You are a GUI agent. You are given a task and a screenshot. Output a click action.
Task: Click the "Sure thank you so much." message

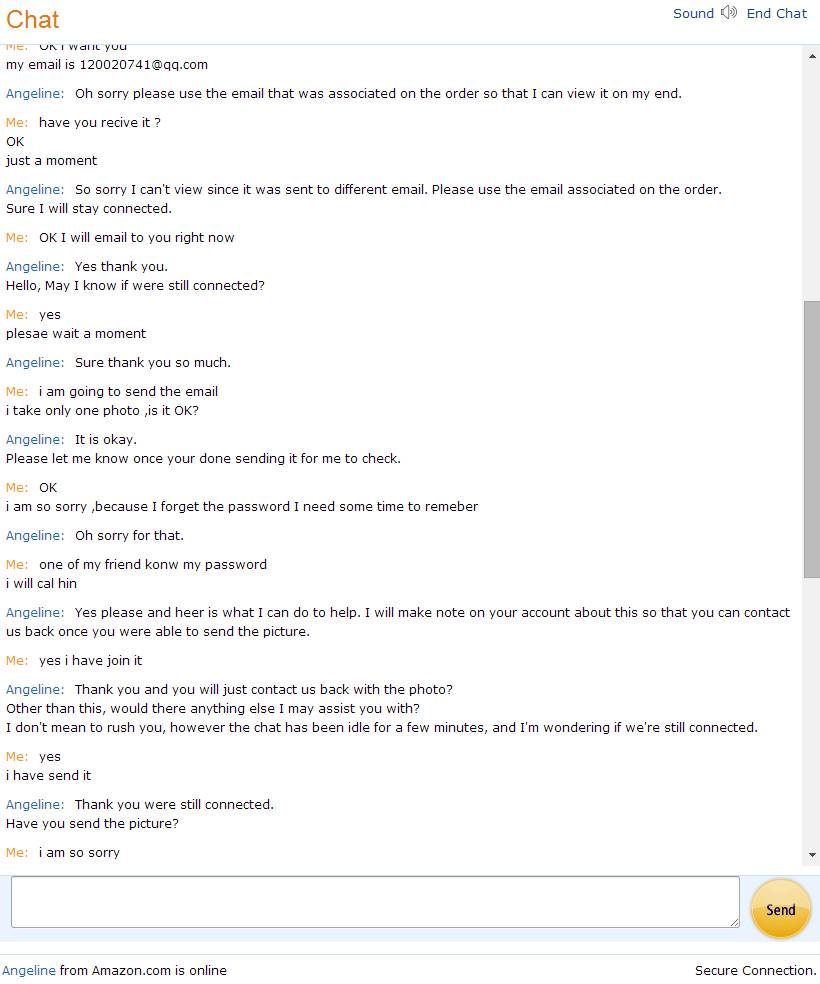pos(152,362)
